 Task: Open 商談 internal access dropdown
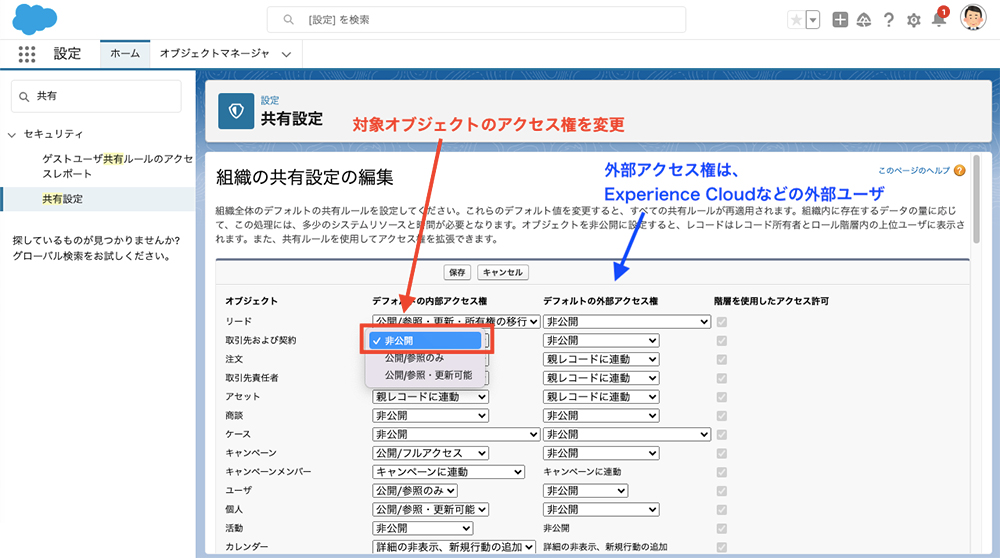(x=430, y=416)
